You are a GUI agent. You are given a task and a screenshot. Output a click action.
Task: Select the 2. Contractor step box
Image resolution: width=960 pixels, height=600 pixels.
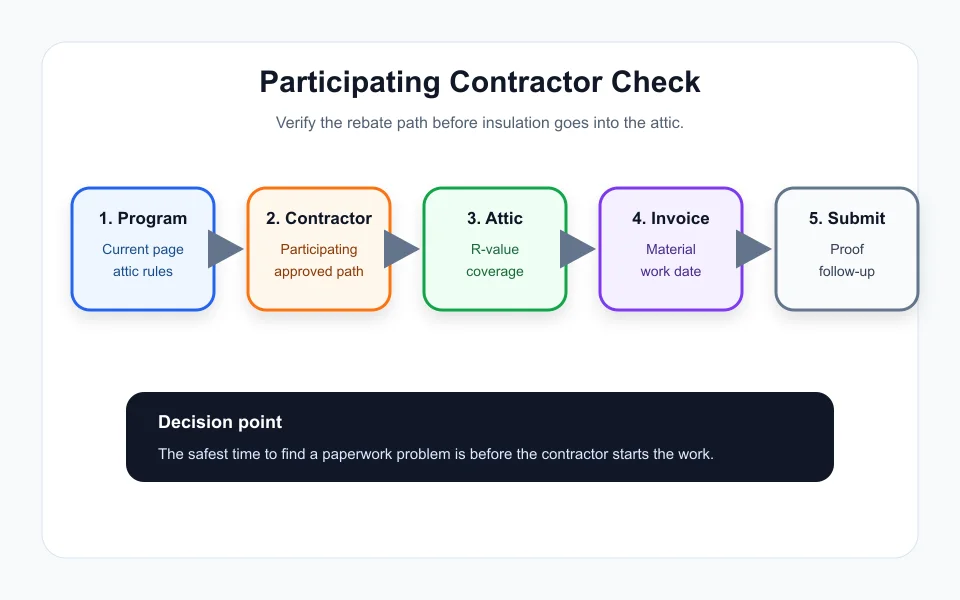pyautogui.click(x=319, y=249)
